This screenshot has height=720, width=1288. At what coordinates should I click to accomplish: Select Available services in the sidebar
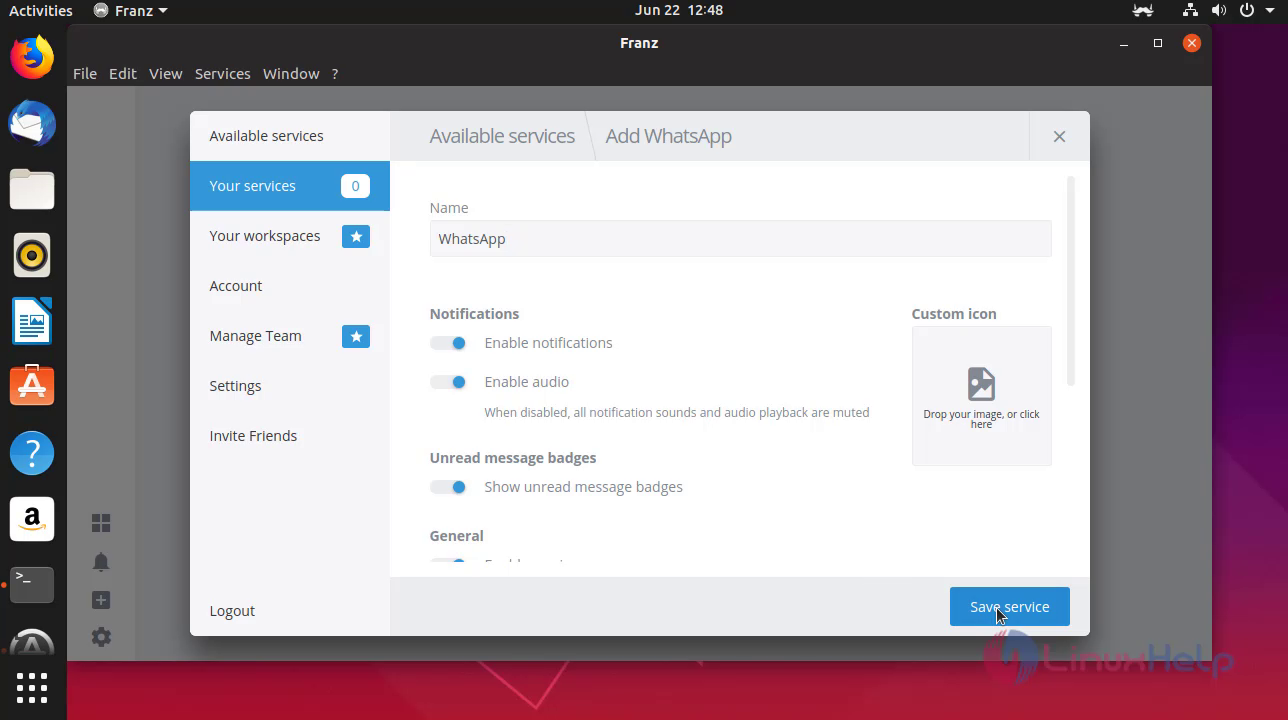click(290, 136)
